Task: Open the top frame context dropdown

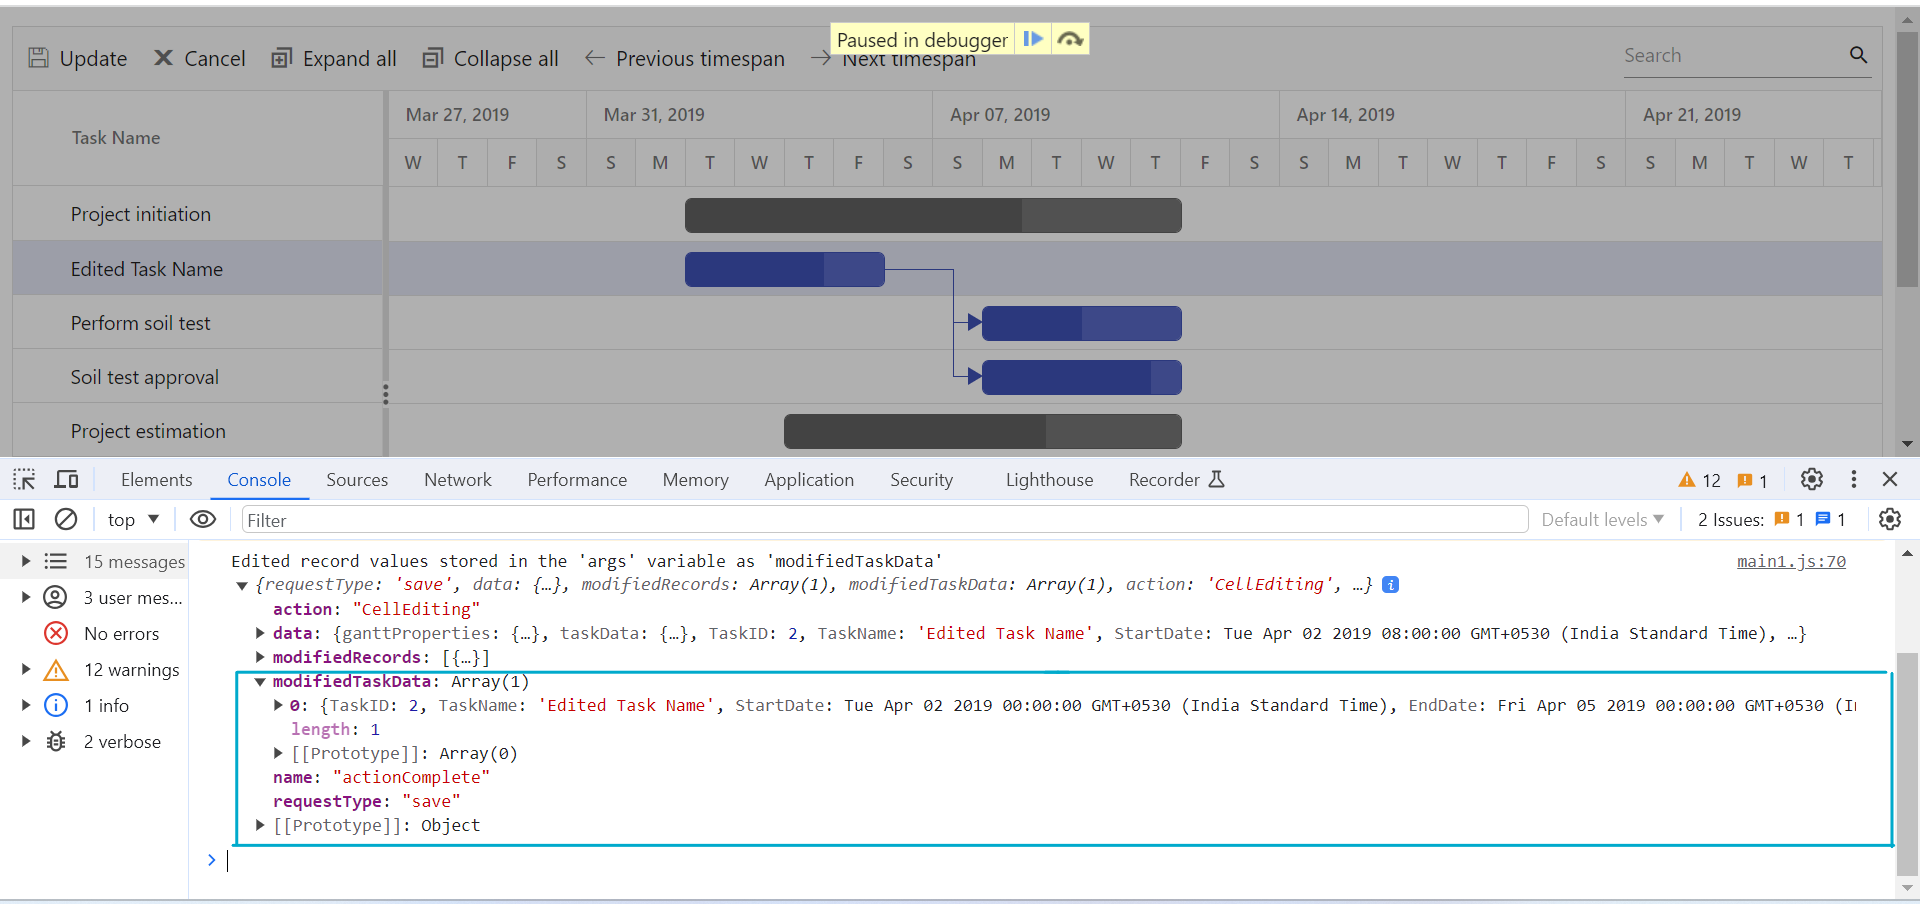Action: click(130, 519)
